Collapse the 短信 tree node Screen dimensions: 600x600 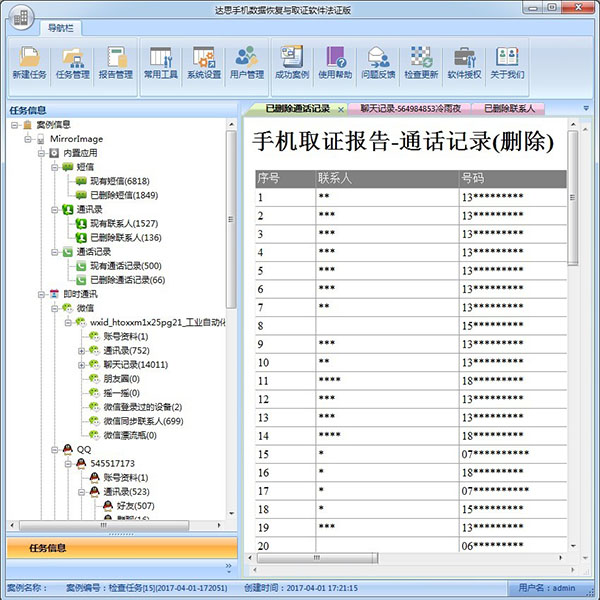pyautogui.click(x=55, y=167)
